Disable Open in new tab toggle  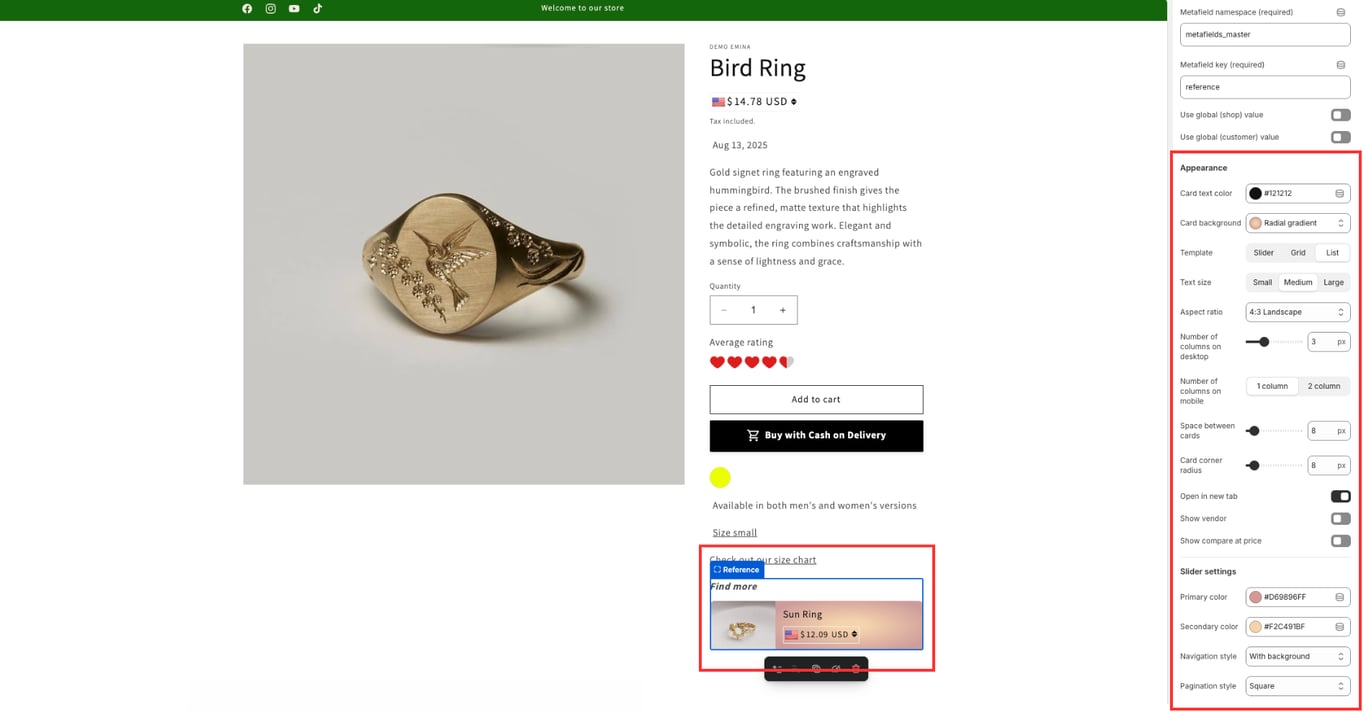(x=1340, y=496)
